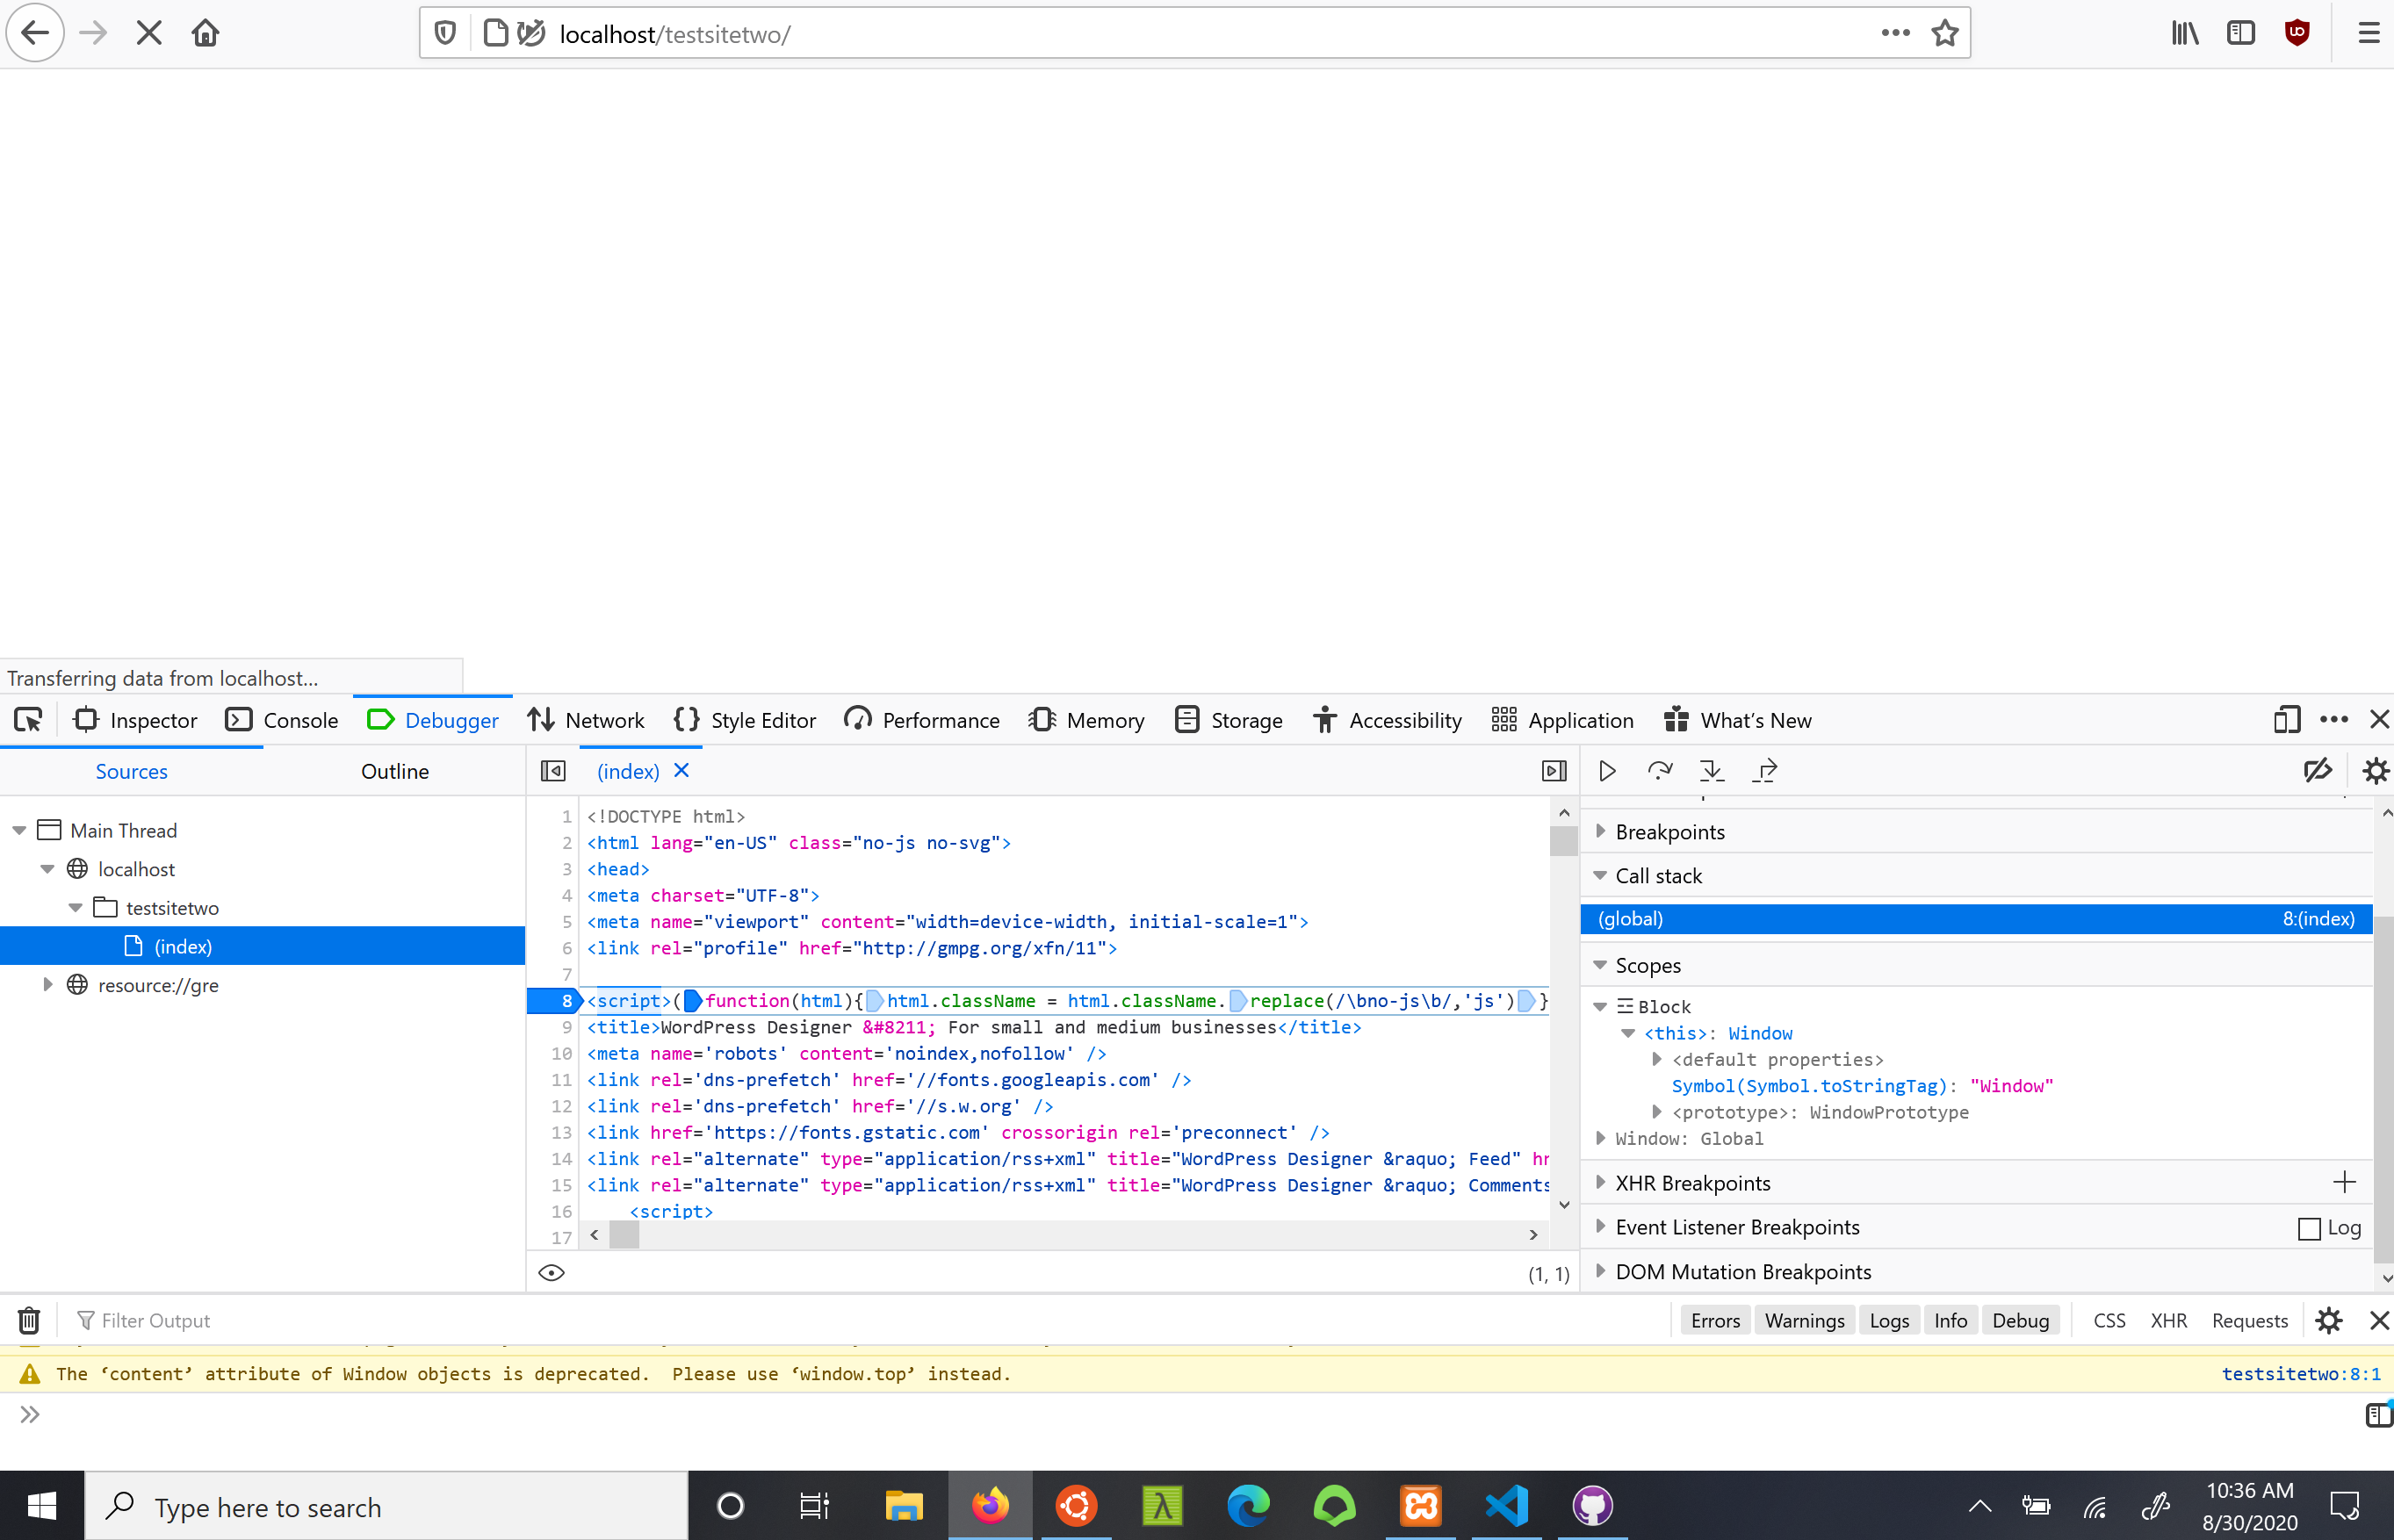2394x1540 pixels.
Task: Clear web console output with trash icon
Action: pos(29,1321)
